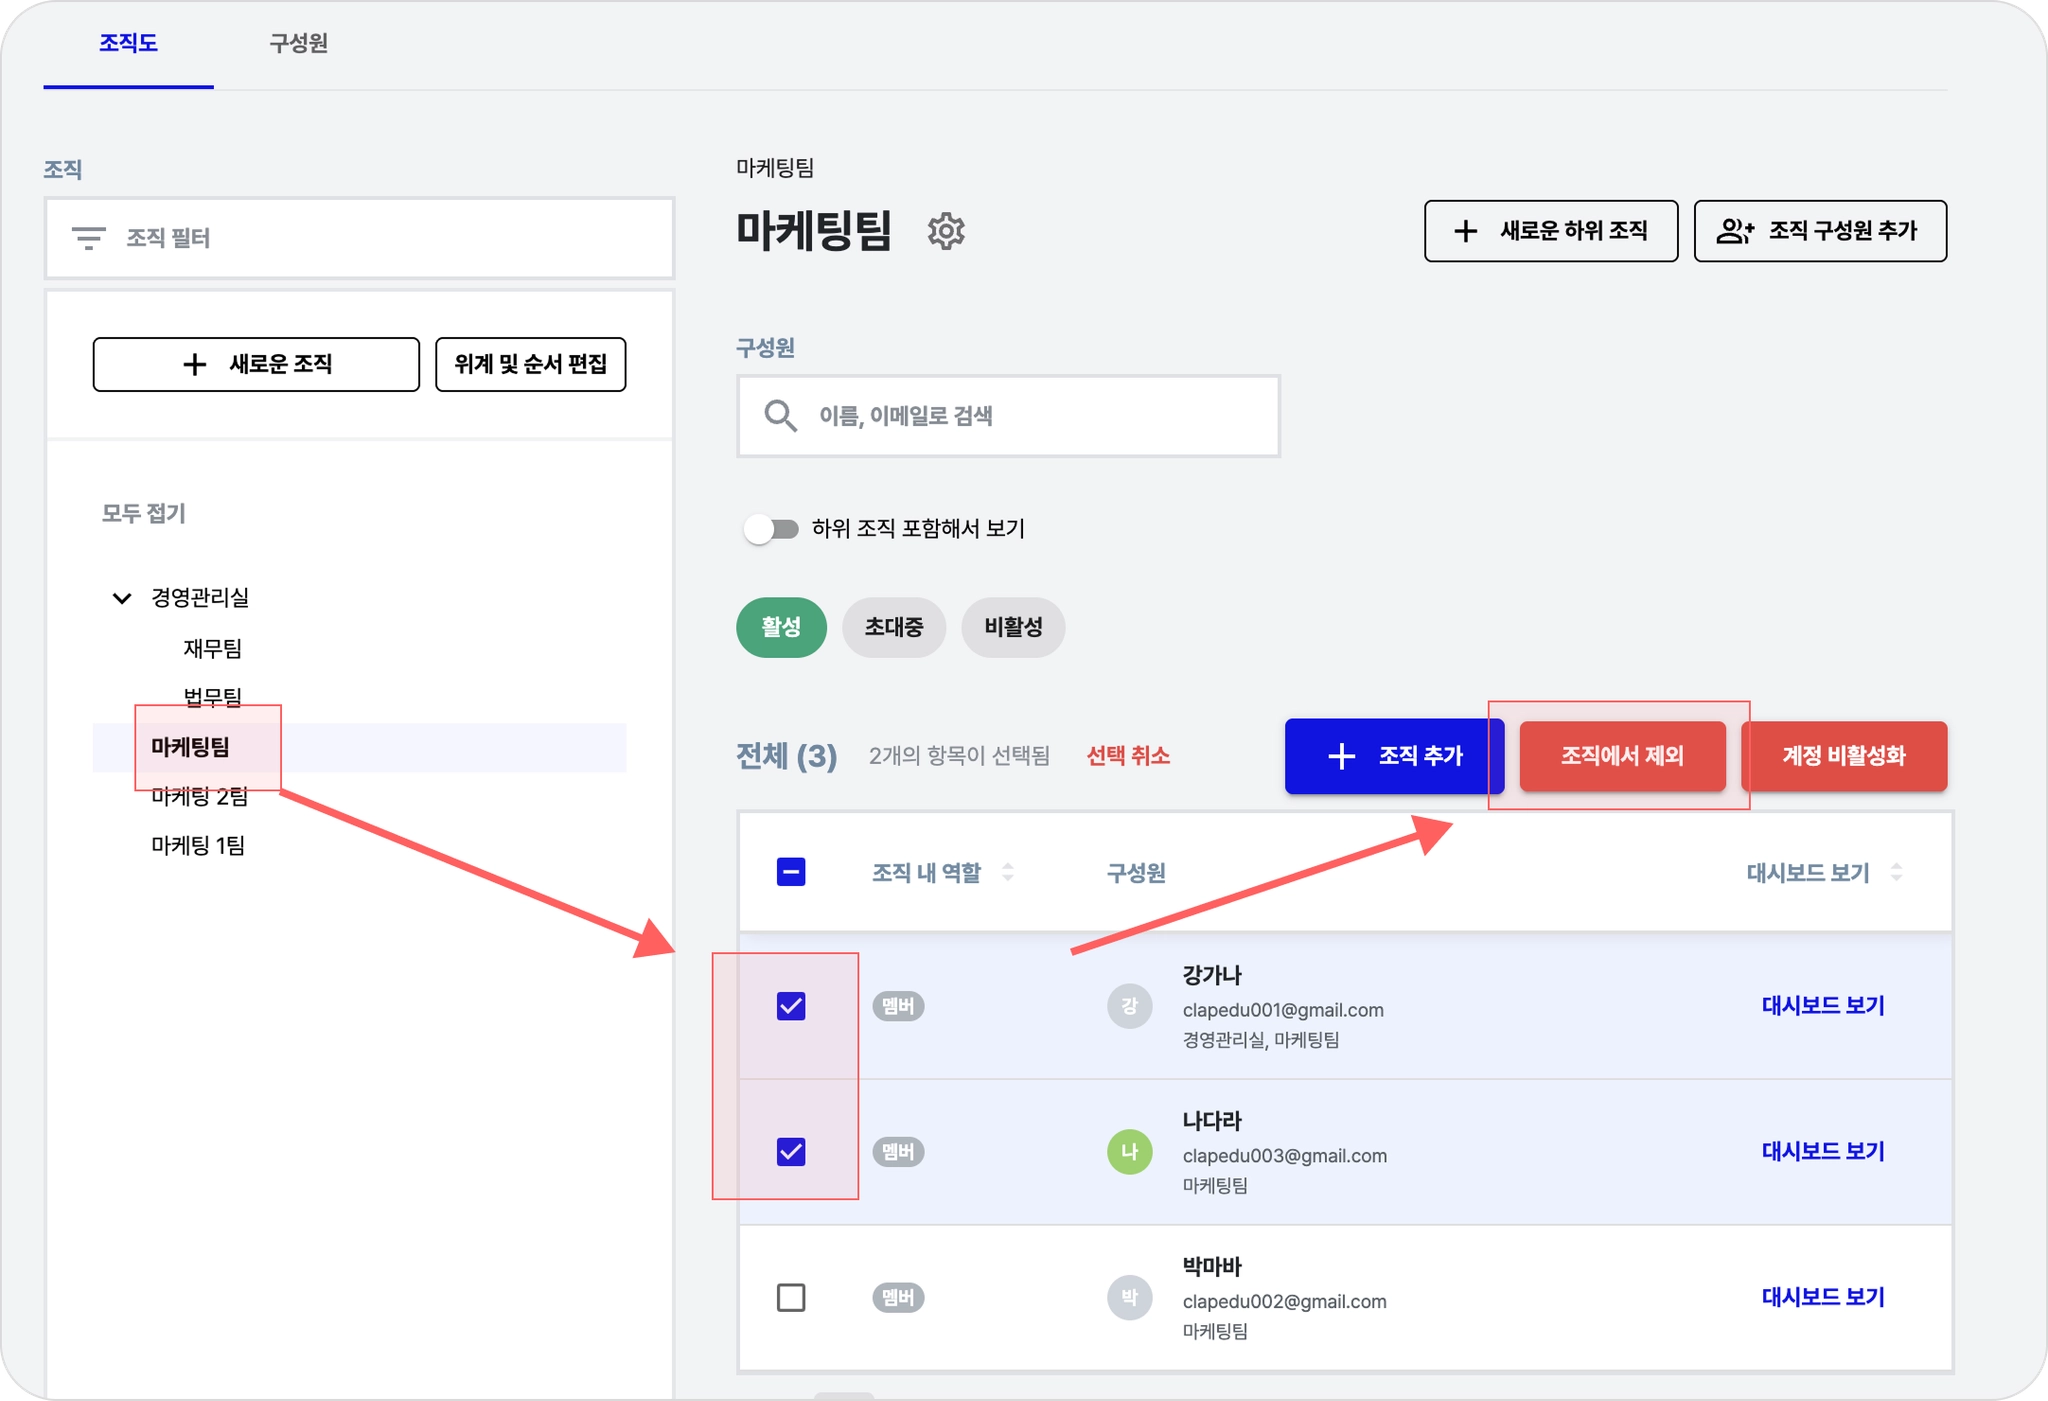Click 박마바's avatar icon
Viewport: 2048px width, 1401px height.
click(x=1129, y=1298)
